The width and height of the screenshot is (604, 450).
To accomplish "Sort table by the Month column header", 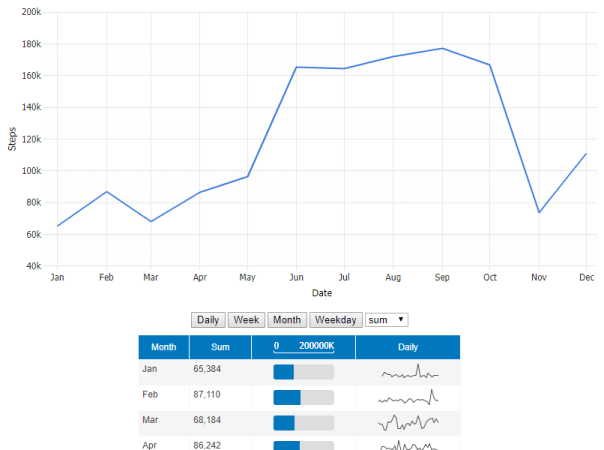I will [163, 347].
